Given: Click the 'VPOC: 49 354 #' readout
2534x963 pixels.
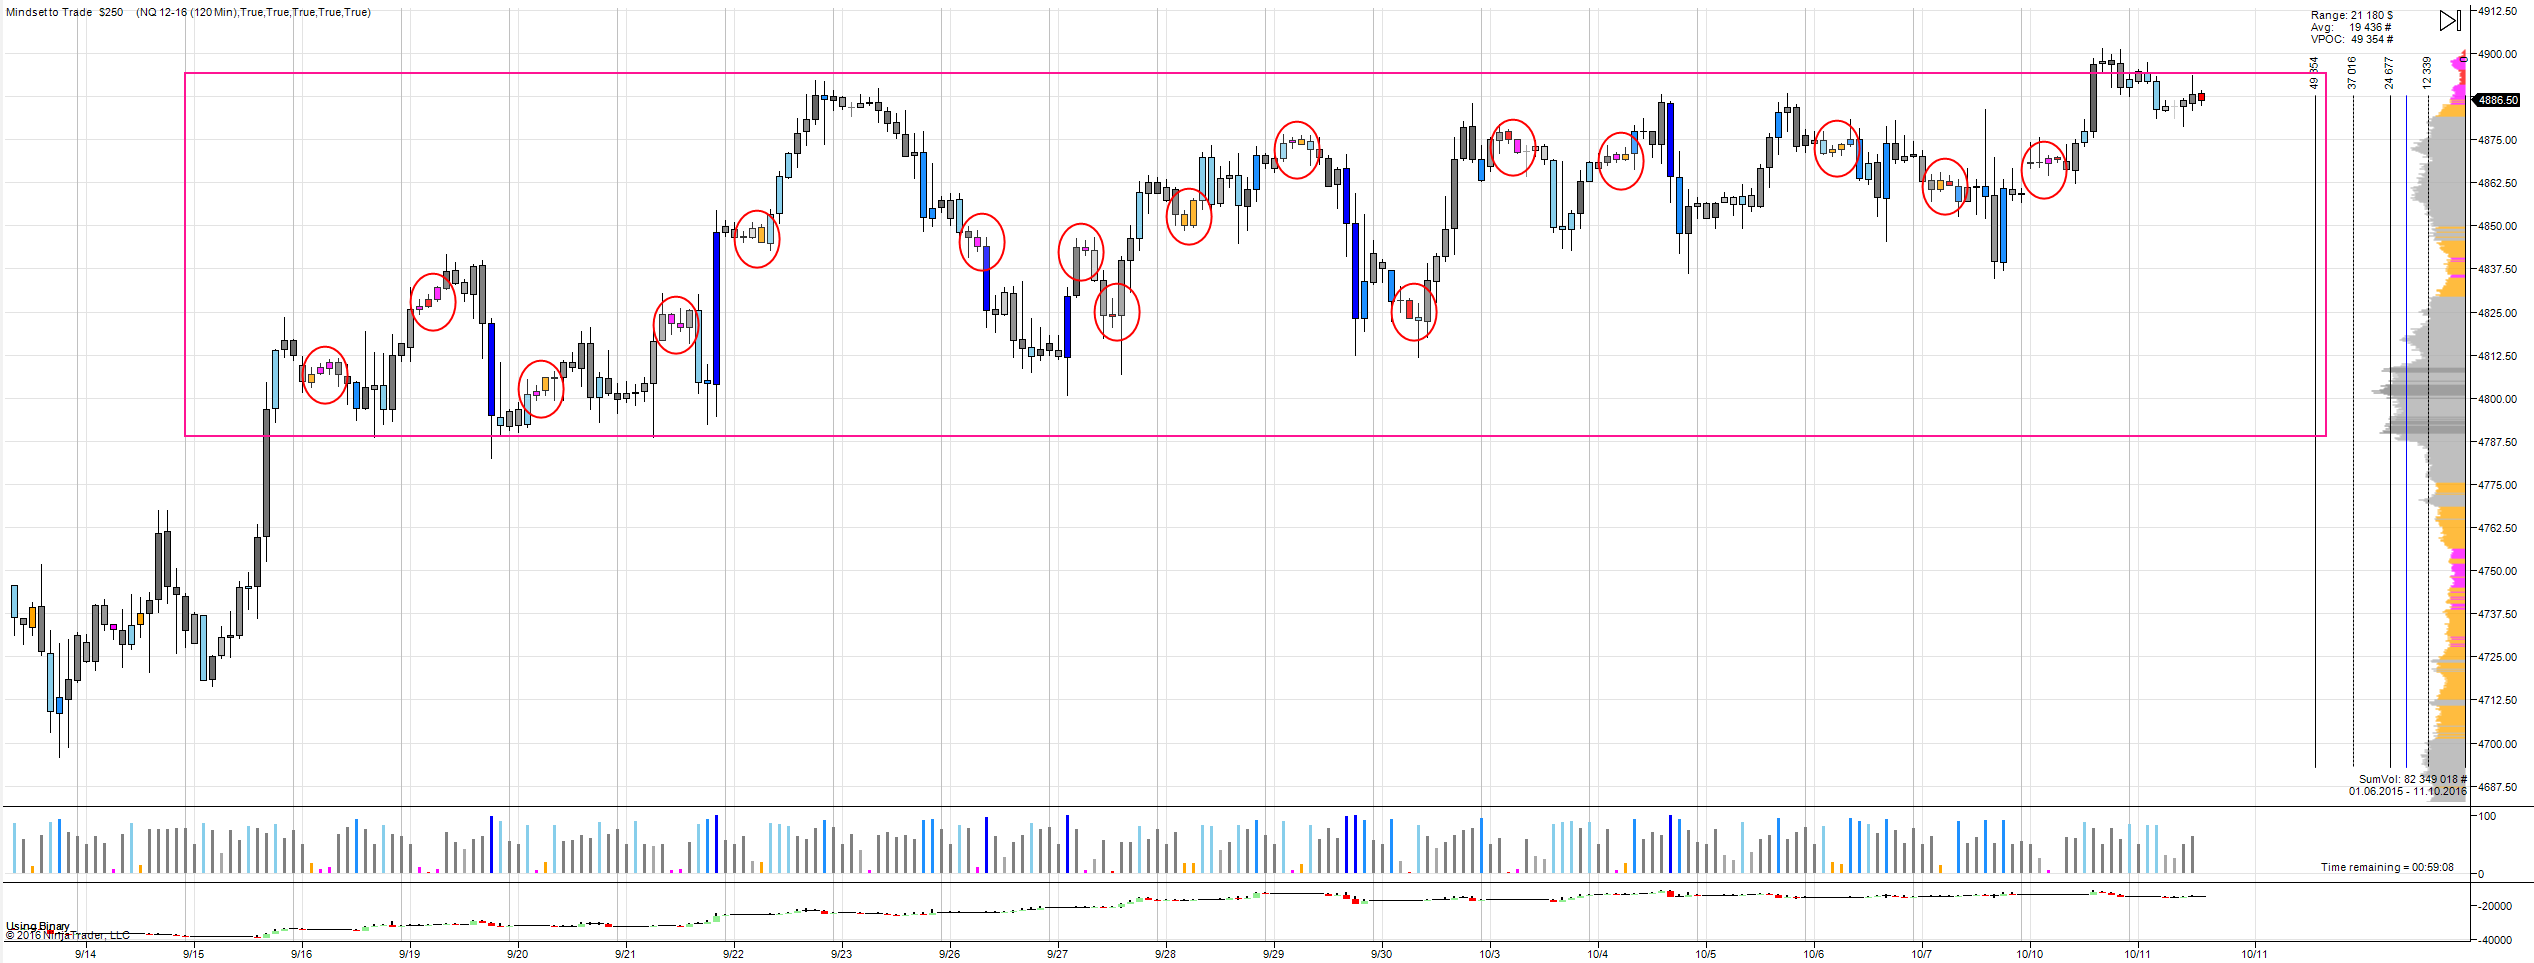Looking at the screenshot, I should [x=2352, y=39].
